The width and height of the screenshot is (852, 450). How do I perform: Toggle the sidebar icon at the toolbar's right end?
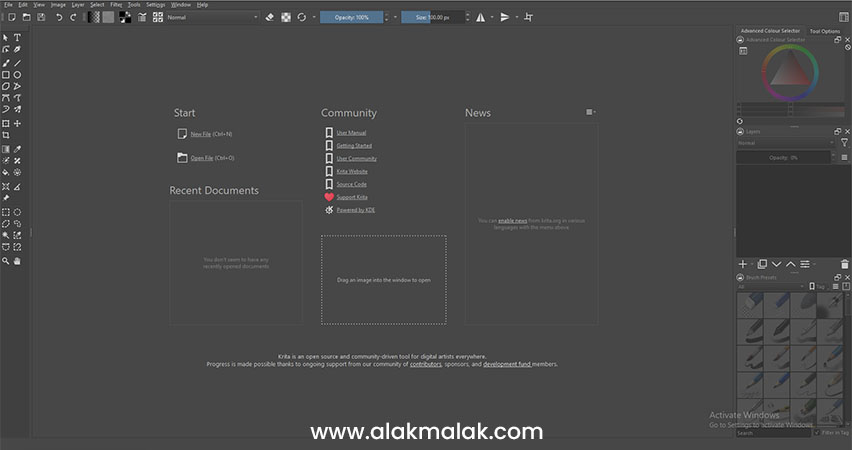[x=844, y=17]
